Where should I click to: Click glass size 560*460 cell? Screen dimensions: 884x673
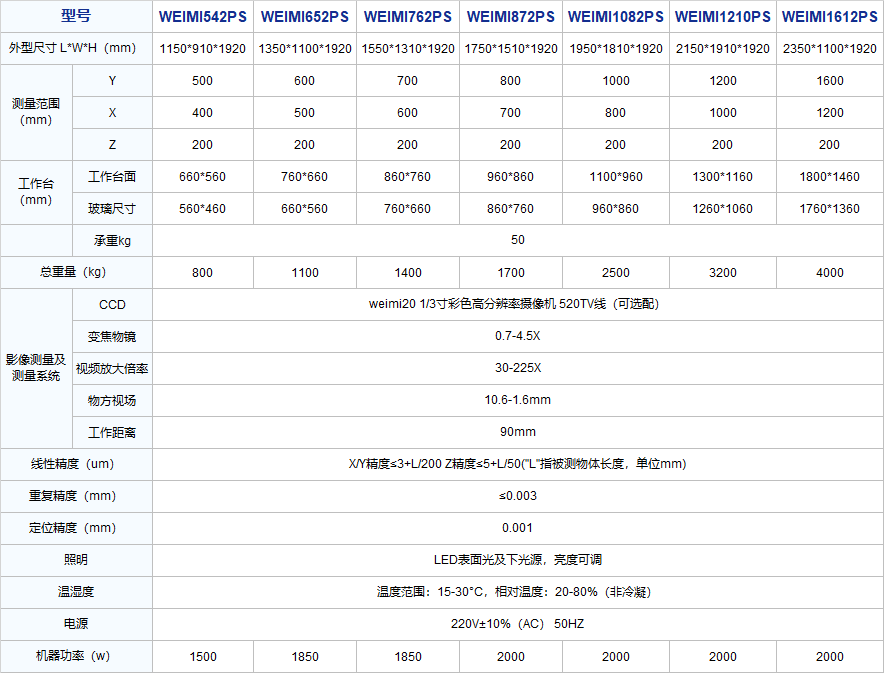(x=202, y=209)
